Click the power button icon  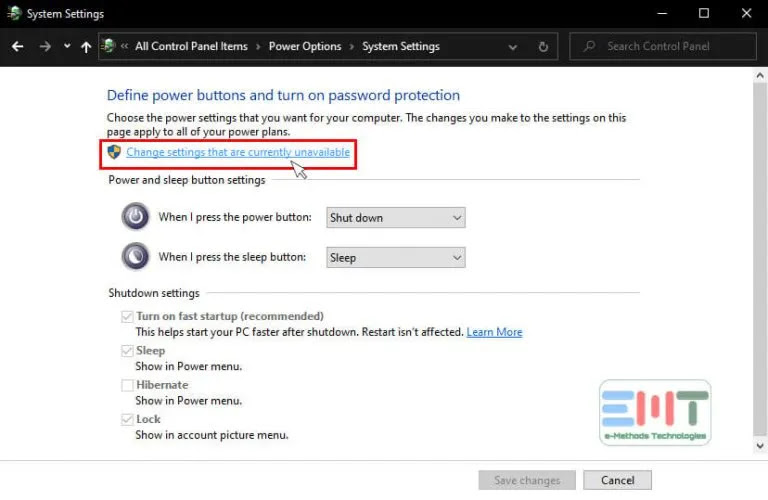(x=135, y=216)
